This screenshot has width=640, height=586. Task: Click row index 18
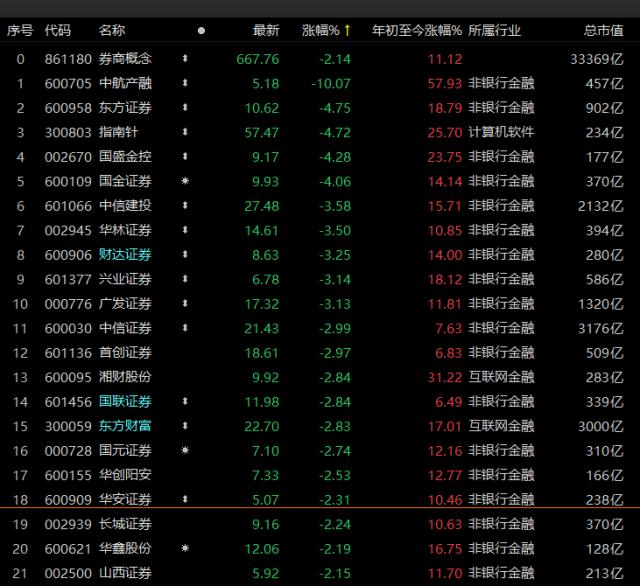click(20, 500)
